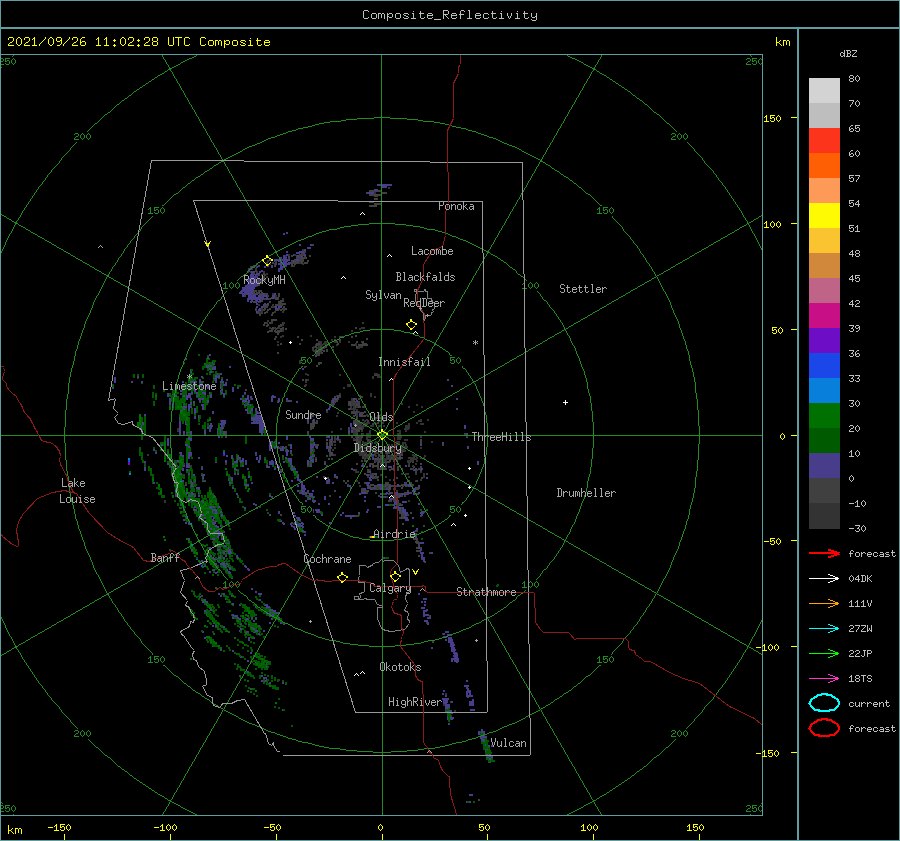Click the Cochrane label
The image size is (900, 841).
pyautogui.click(x=327, y=559)
